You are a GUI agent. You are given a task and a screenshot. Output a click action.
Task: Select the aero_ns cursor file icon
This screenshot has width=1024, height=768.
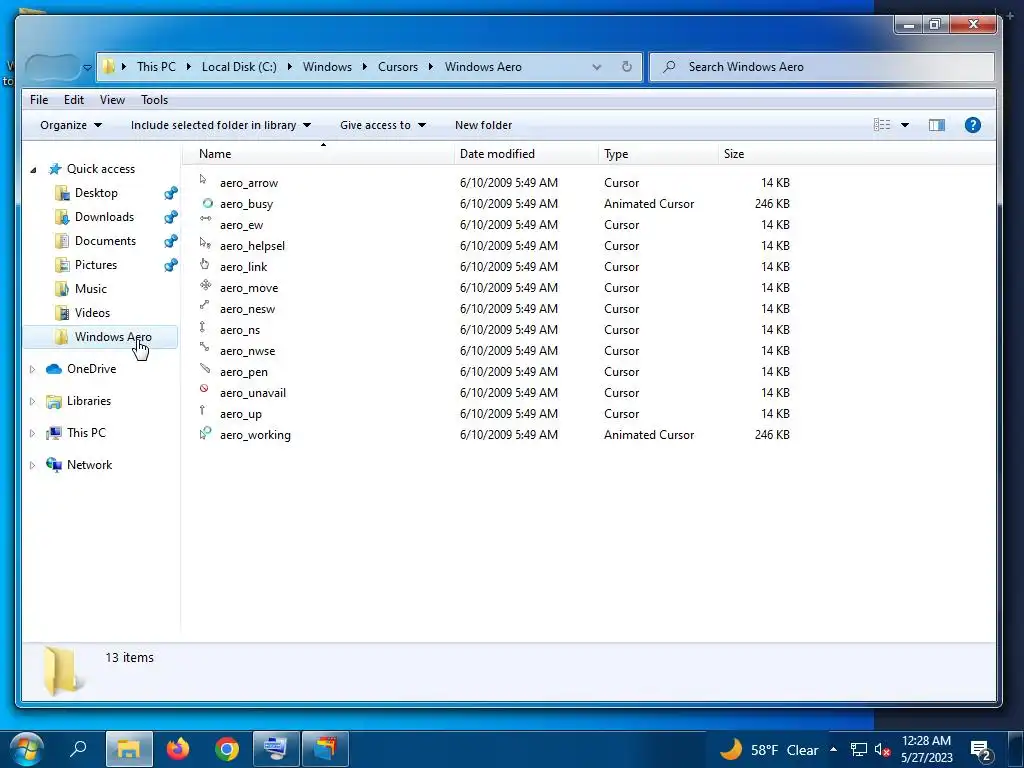[202, 327]
